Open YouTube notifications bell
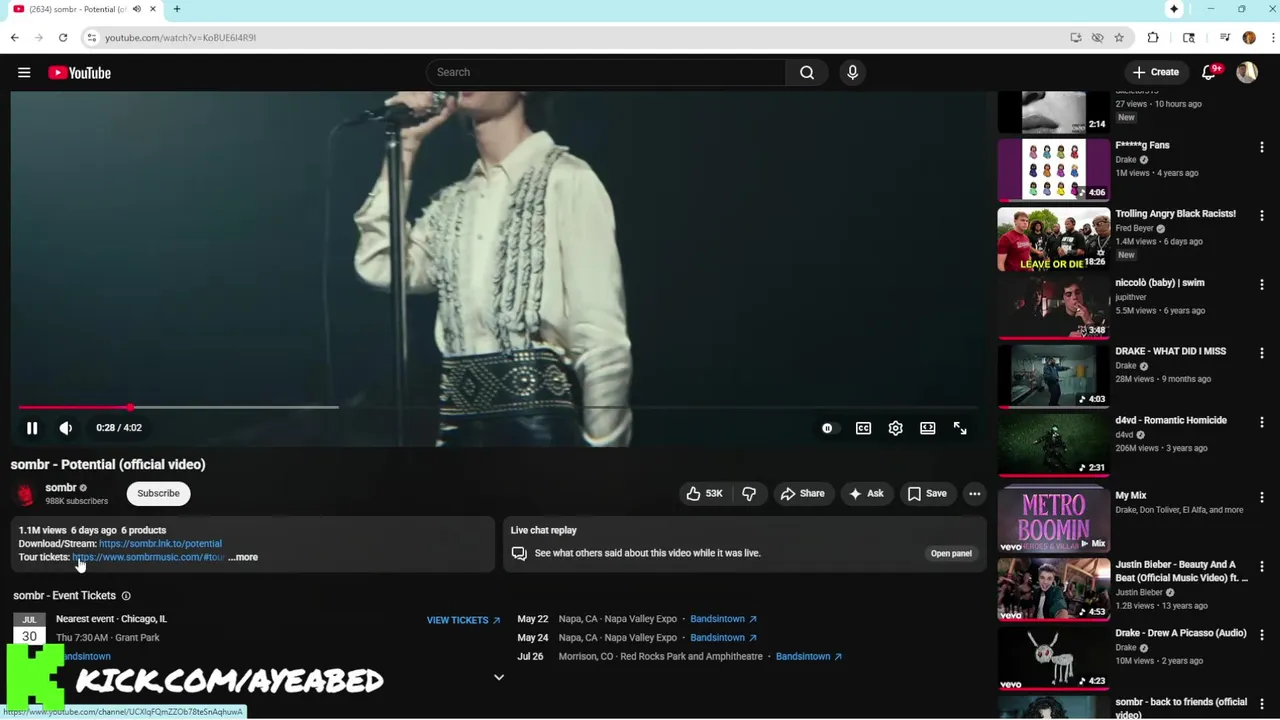Screen dimensions: 1280x720 [x=1209, y=72]
